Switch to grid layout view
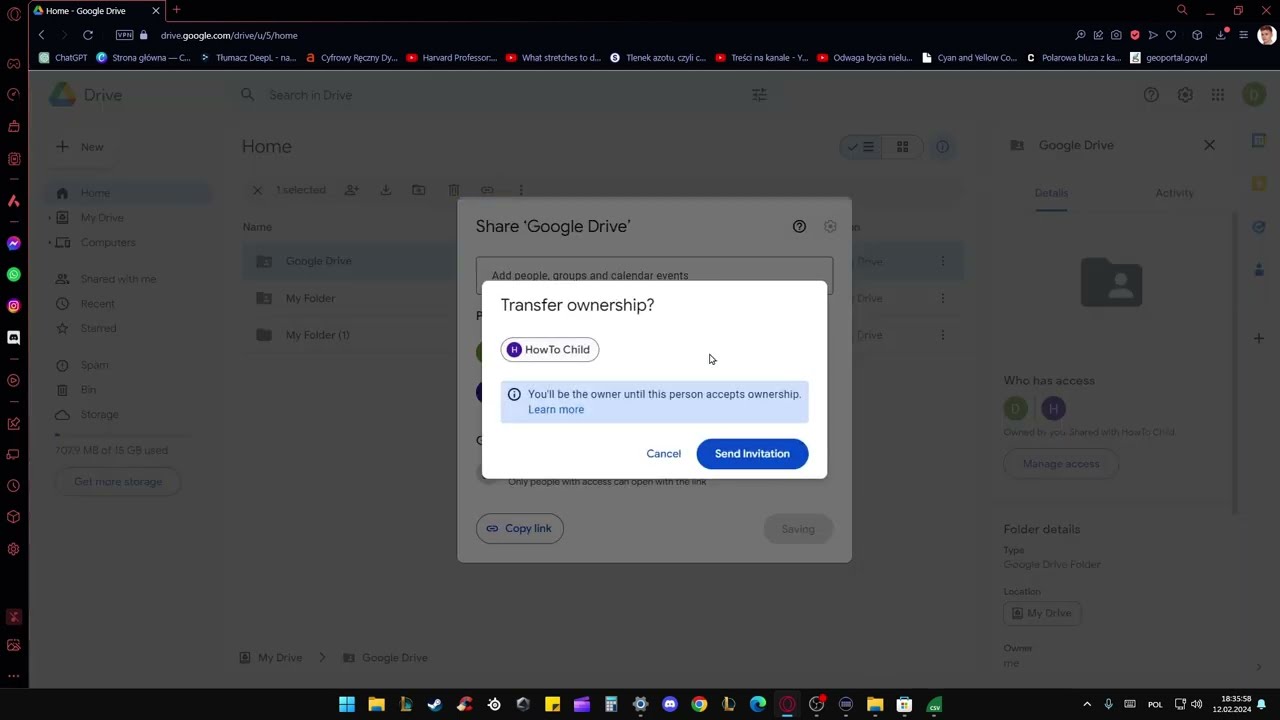This screenshot has width=1280, height=720. click(902, 147)
